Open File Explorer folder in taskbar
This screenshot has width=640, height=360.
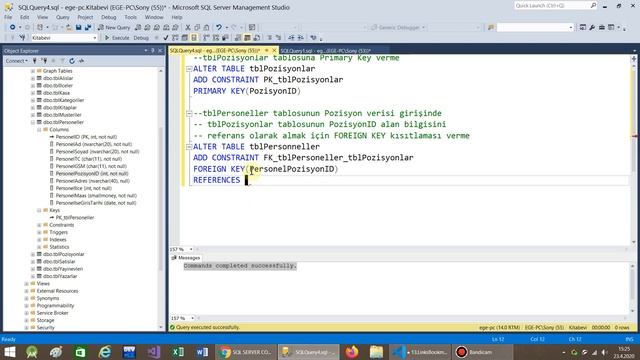pyautogui.click(x=376, y=352)
